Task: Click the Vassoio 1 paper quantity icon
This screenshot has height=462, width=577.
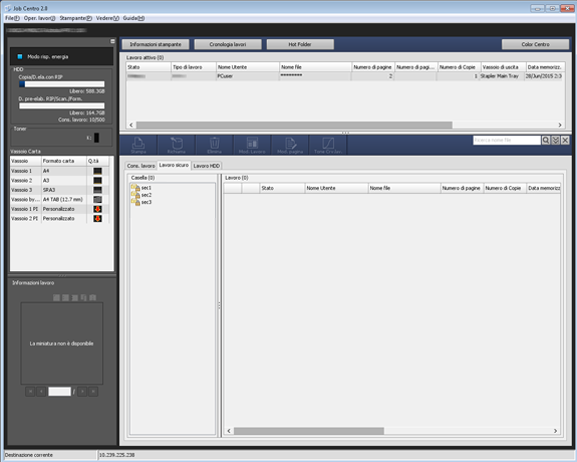Action: tap(98, 171)
